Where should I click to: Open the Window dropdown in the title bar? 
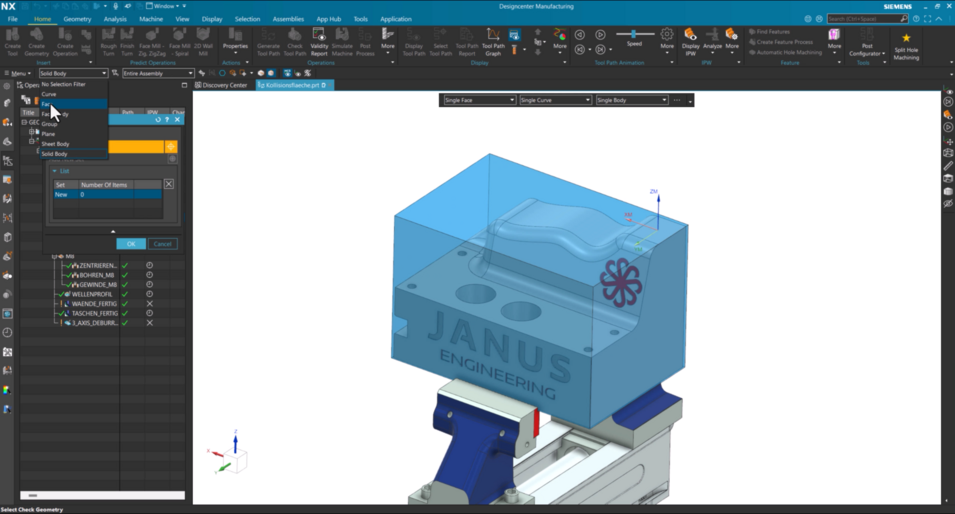[x=164, y=6]
